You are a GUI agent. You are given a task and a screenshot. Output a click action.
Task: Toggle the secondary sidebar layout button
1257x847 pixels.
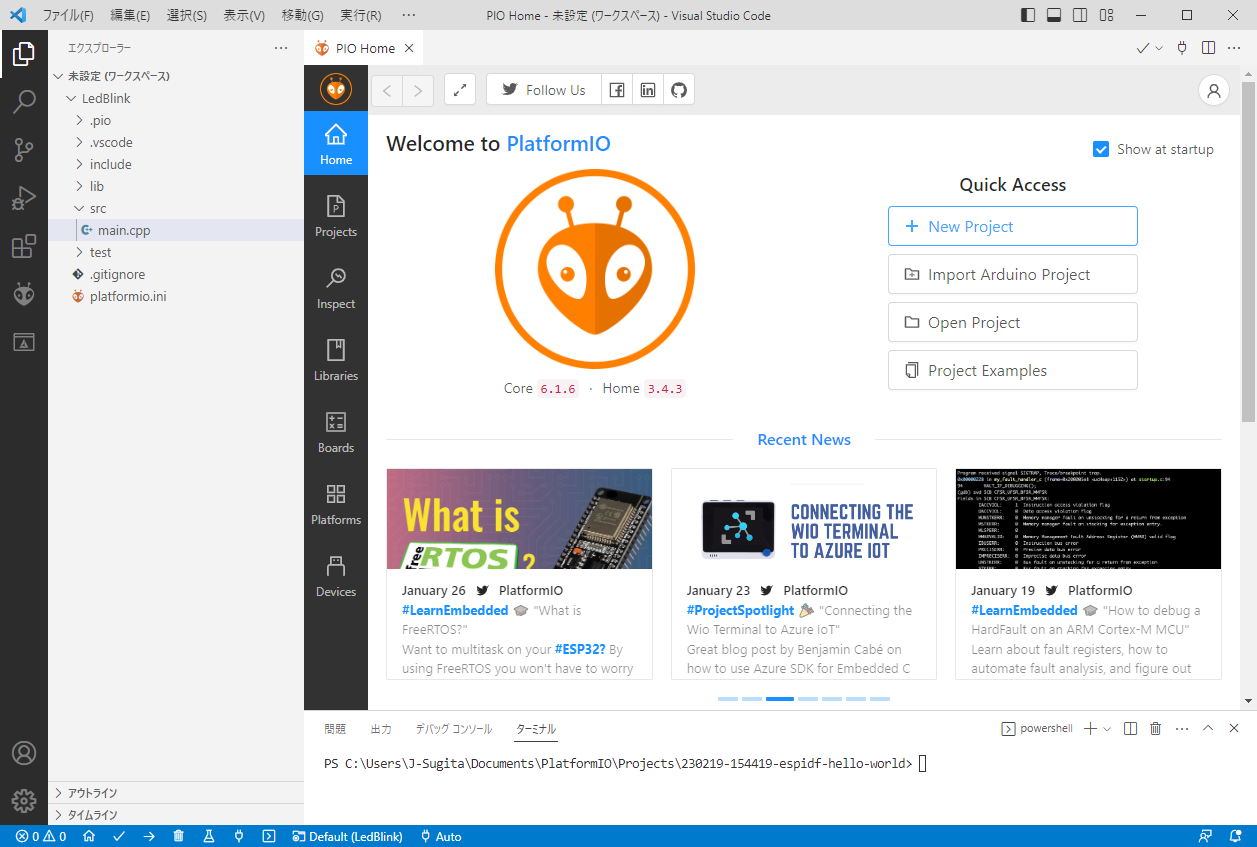tap(1080, 15)
